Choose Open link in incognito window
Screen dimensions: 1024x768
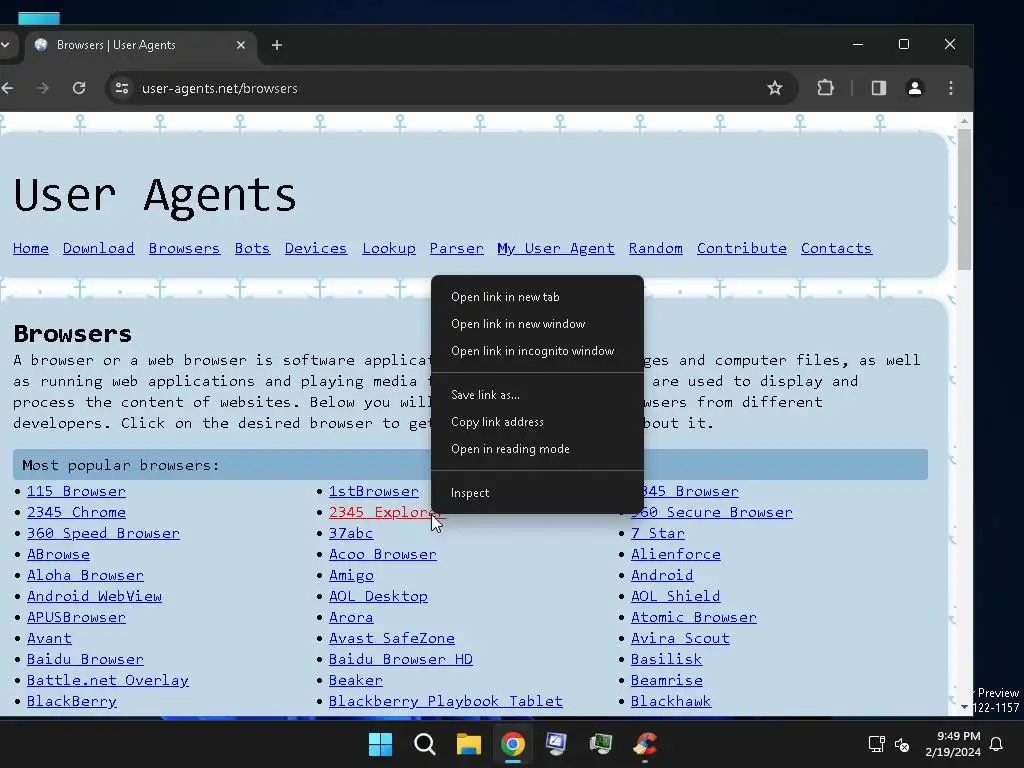(537, 351)
